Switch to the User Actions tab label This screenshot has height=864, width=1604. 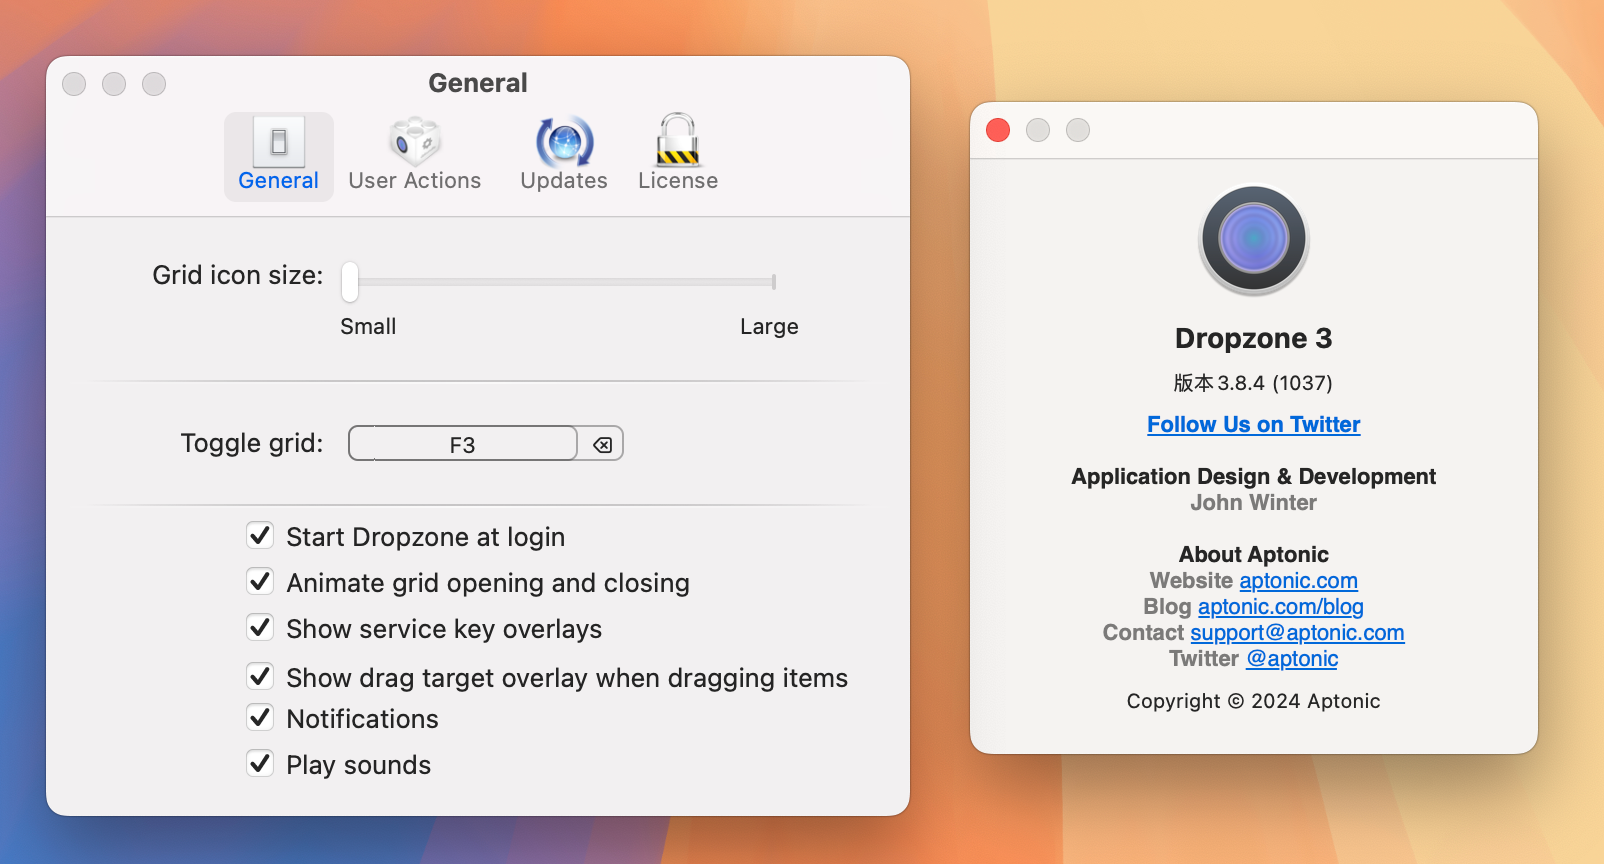(x=415, y=181)
